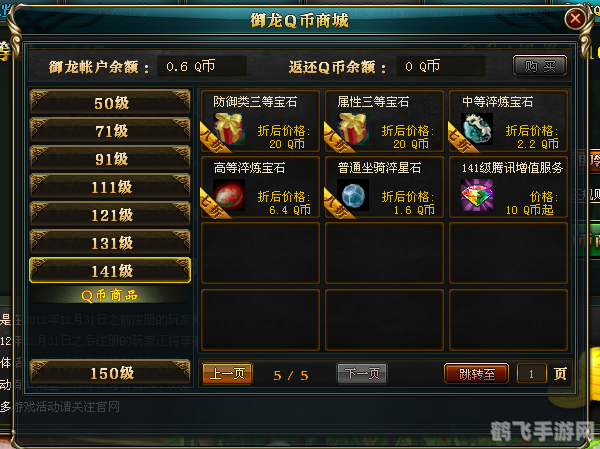Open the 150级 category
The height and width of the screenshot is (449, 600).
[x=110, y=372]
